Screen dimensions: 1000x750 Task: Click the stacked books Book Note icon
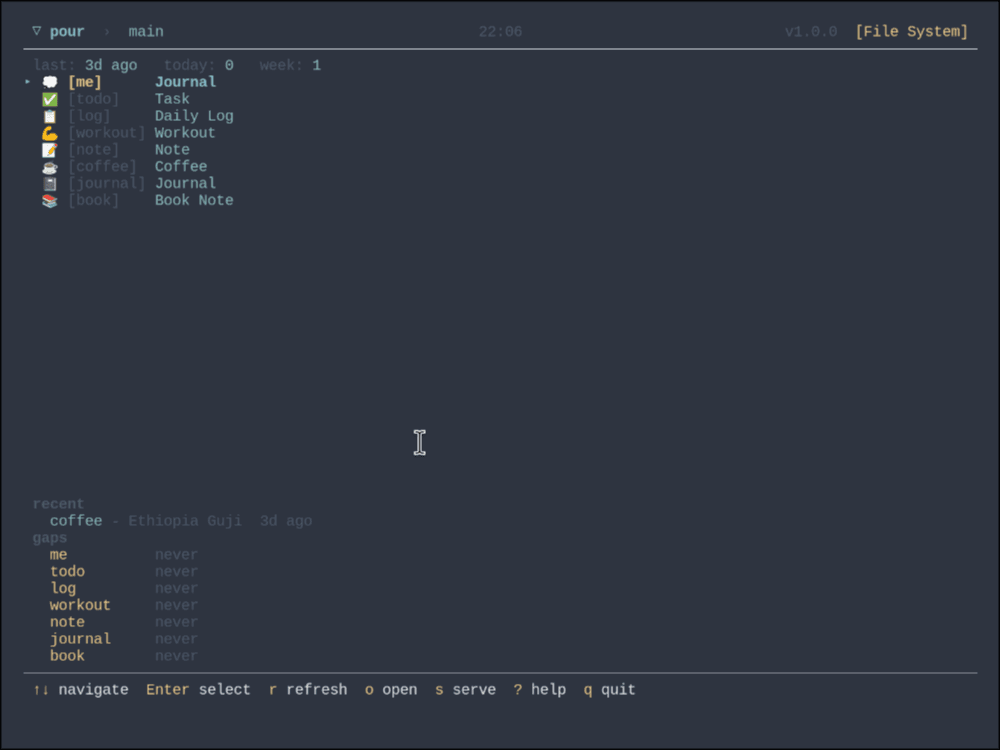pyautogui.click(x=50, y=201)
